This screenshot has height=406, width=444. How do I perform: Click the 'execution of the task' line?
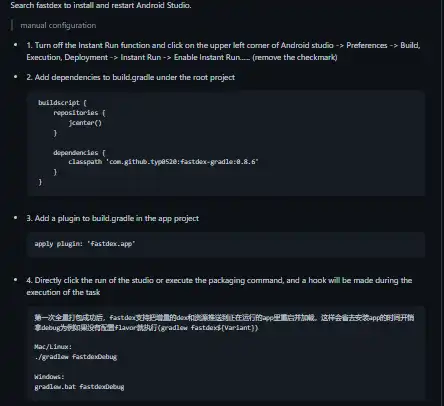point(63,292)
